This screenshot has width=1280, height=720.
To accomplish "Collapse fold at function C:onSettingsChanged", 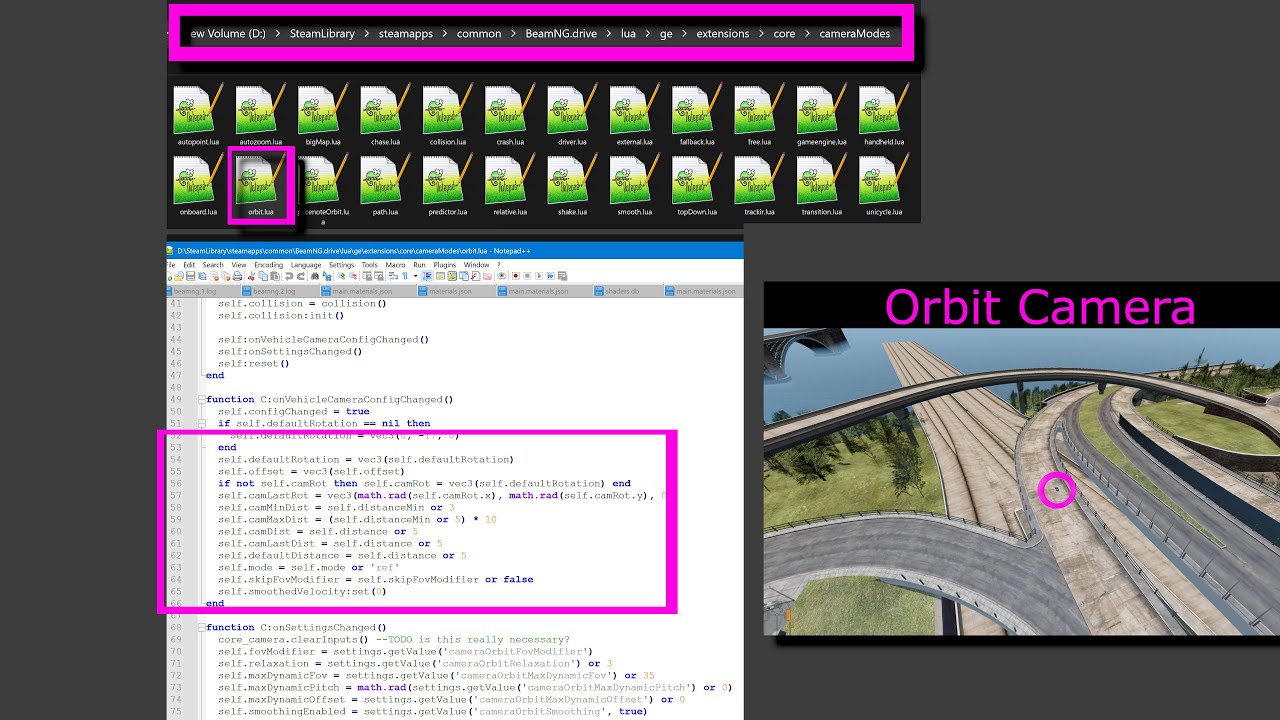I will pos(201,627).
